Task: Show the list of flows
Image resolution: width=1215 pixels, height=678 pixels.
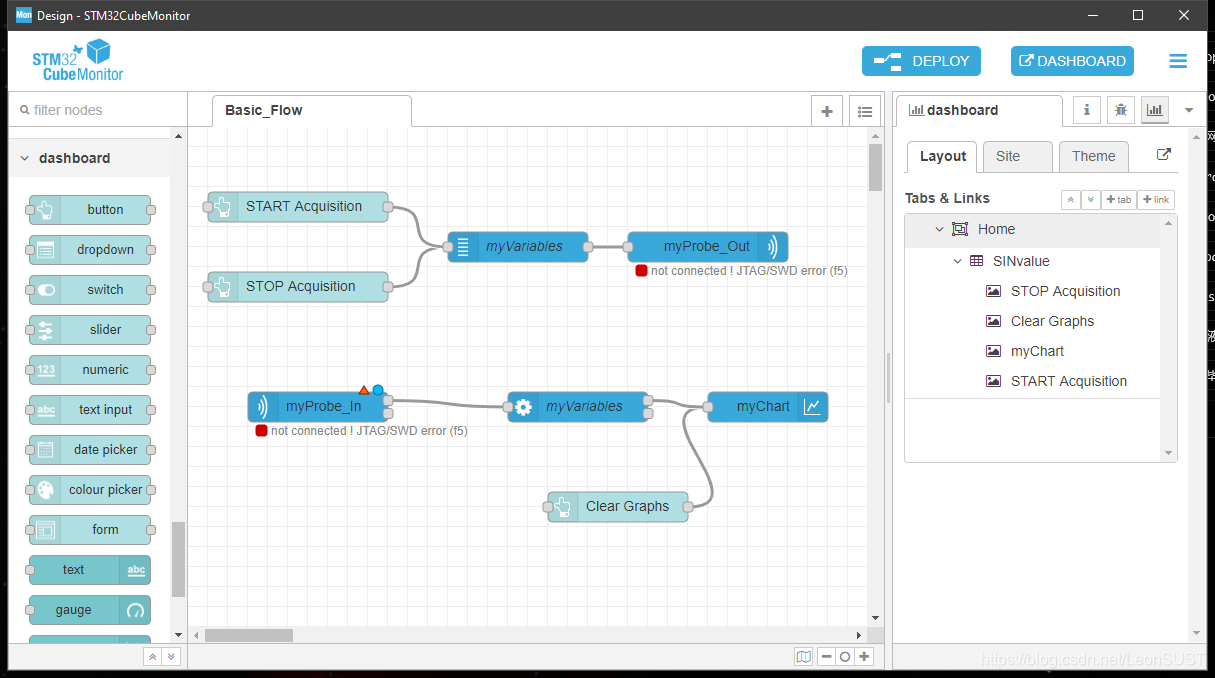Action: [865, 112]
